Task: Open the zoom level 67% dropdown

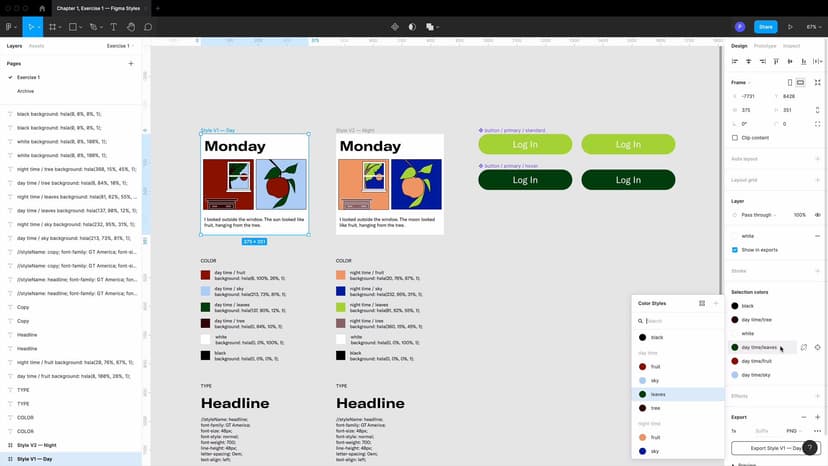Action: pyautogui.click(x=812, y=27)
